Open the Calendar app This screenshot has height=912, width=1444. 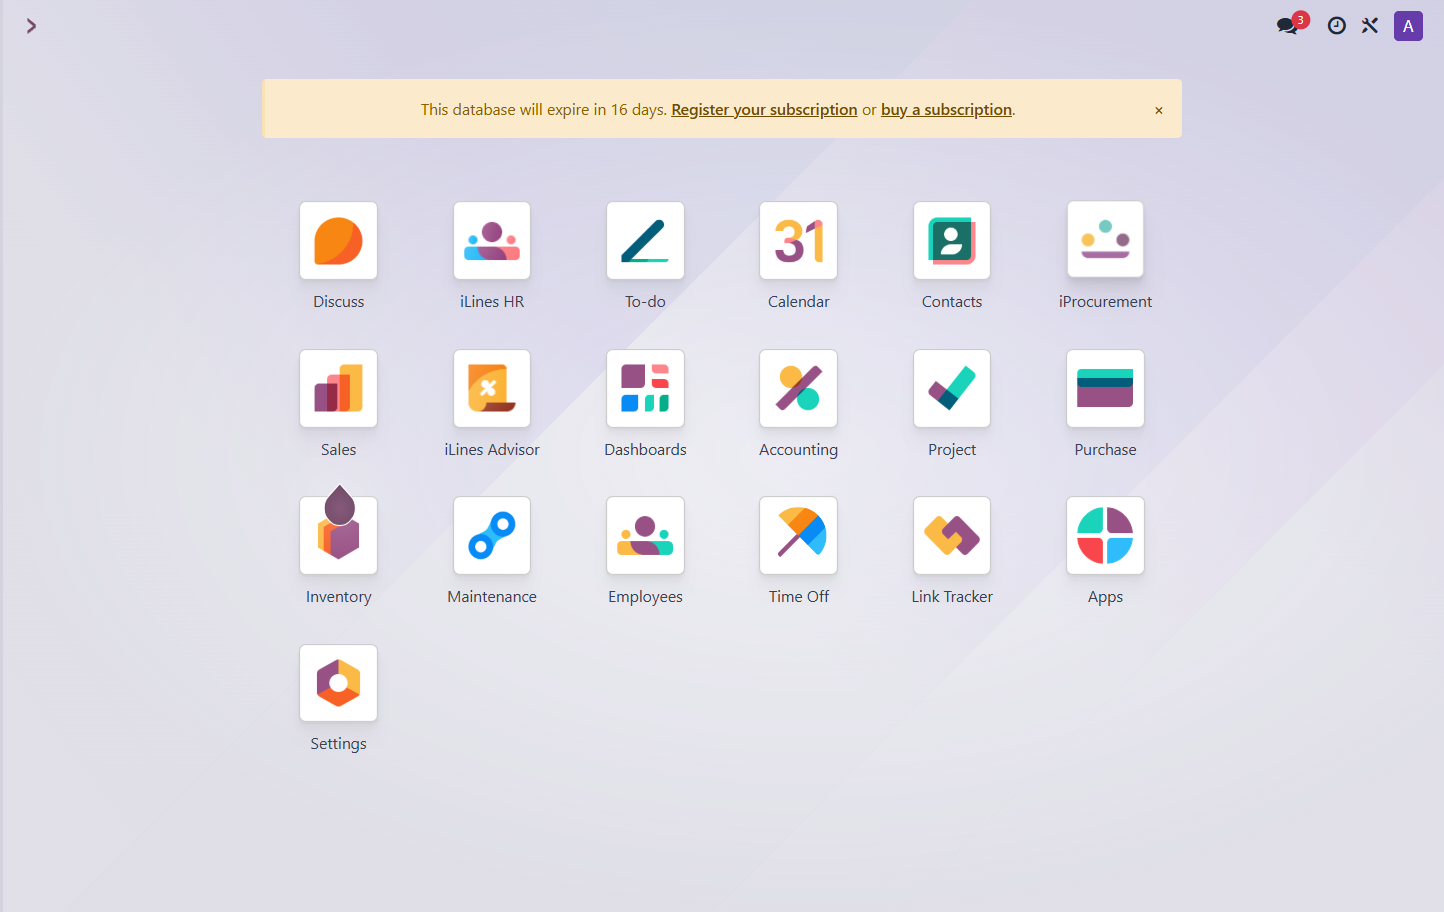coord(798,241)
